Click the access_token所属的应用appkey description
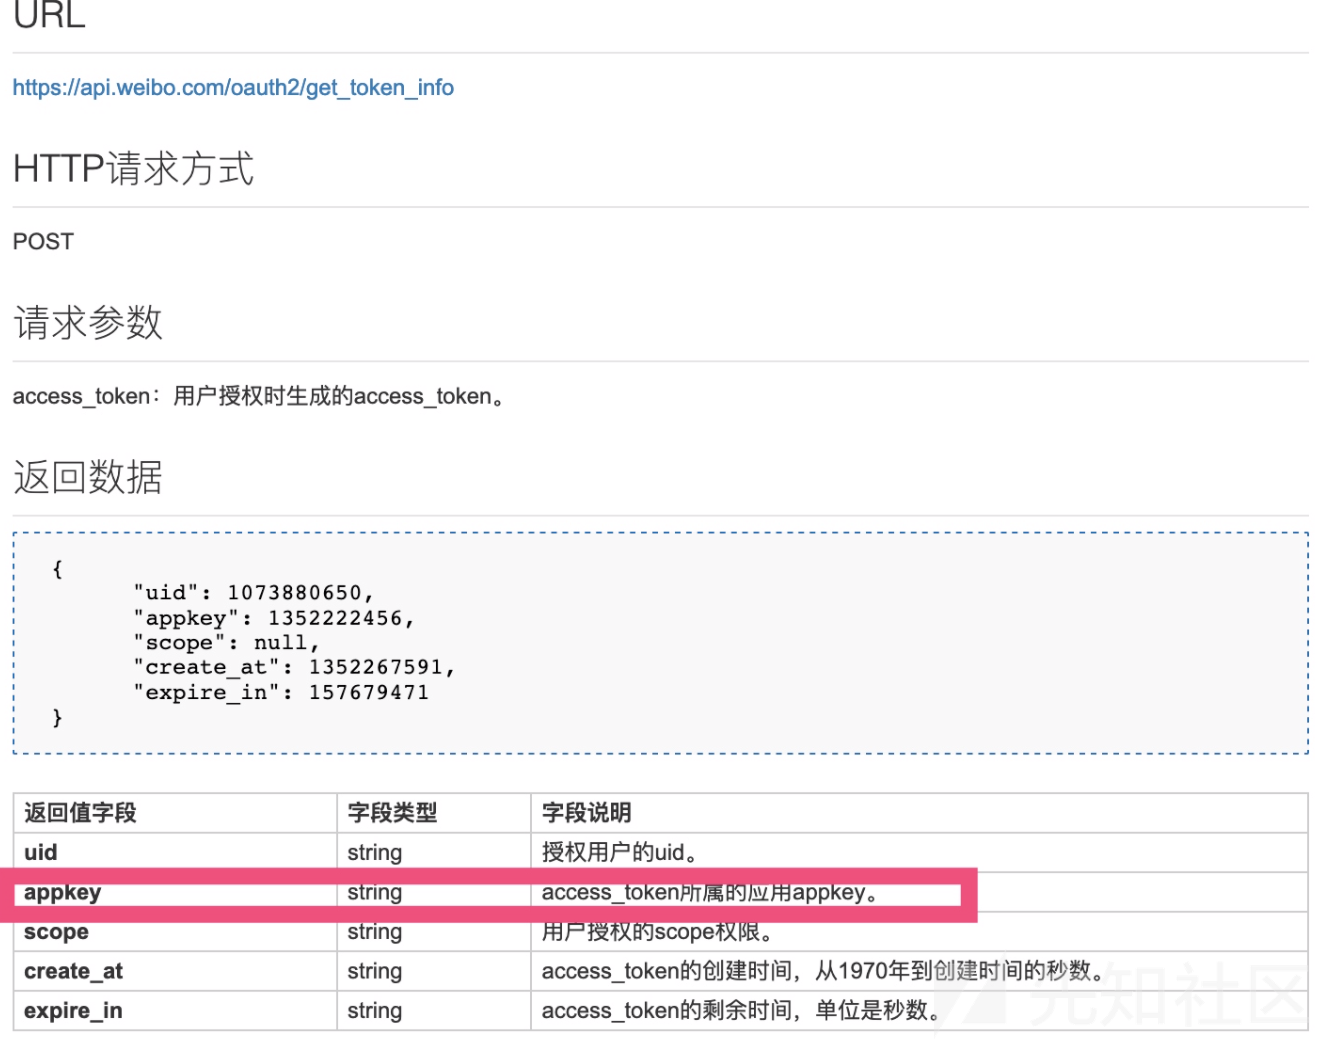The image size is (1336, 1046). (x=710, y=892)
